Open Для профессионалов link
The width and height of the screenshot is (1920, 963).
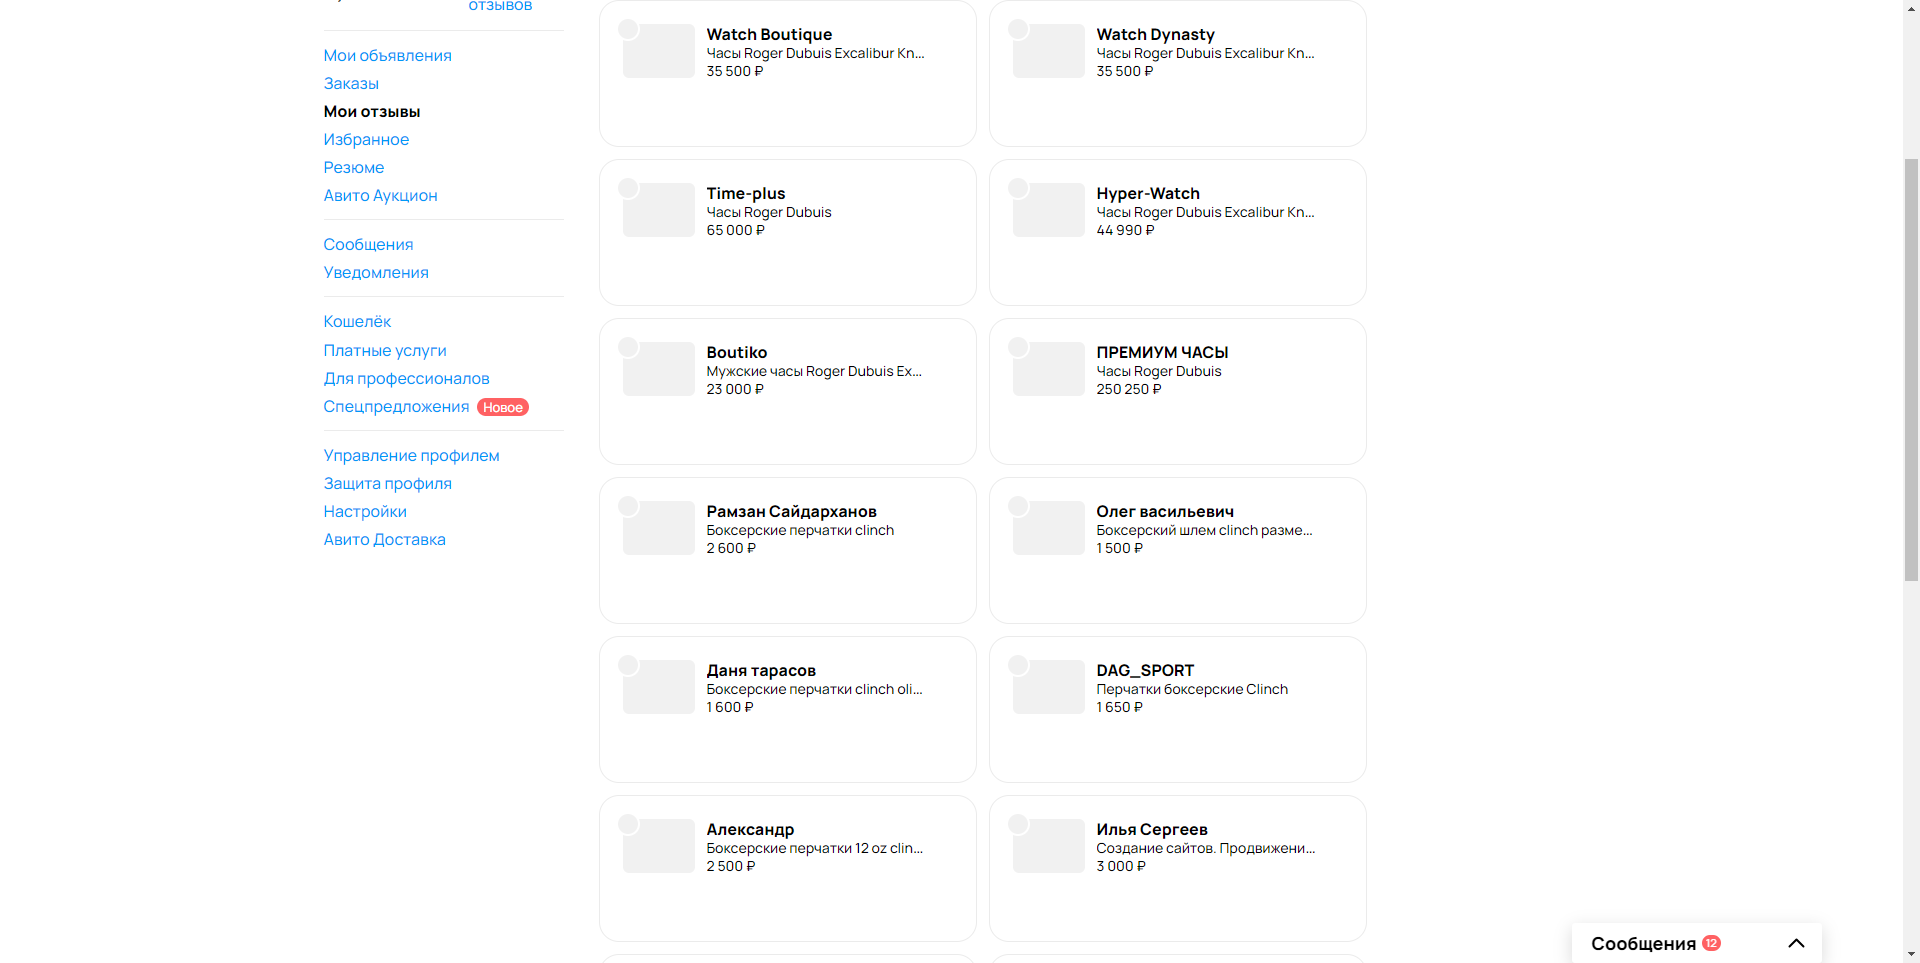(x=406, y=379)
